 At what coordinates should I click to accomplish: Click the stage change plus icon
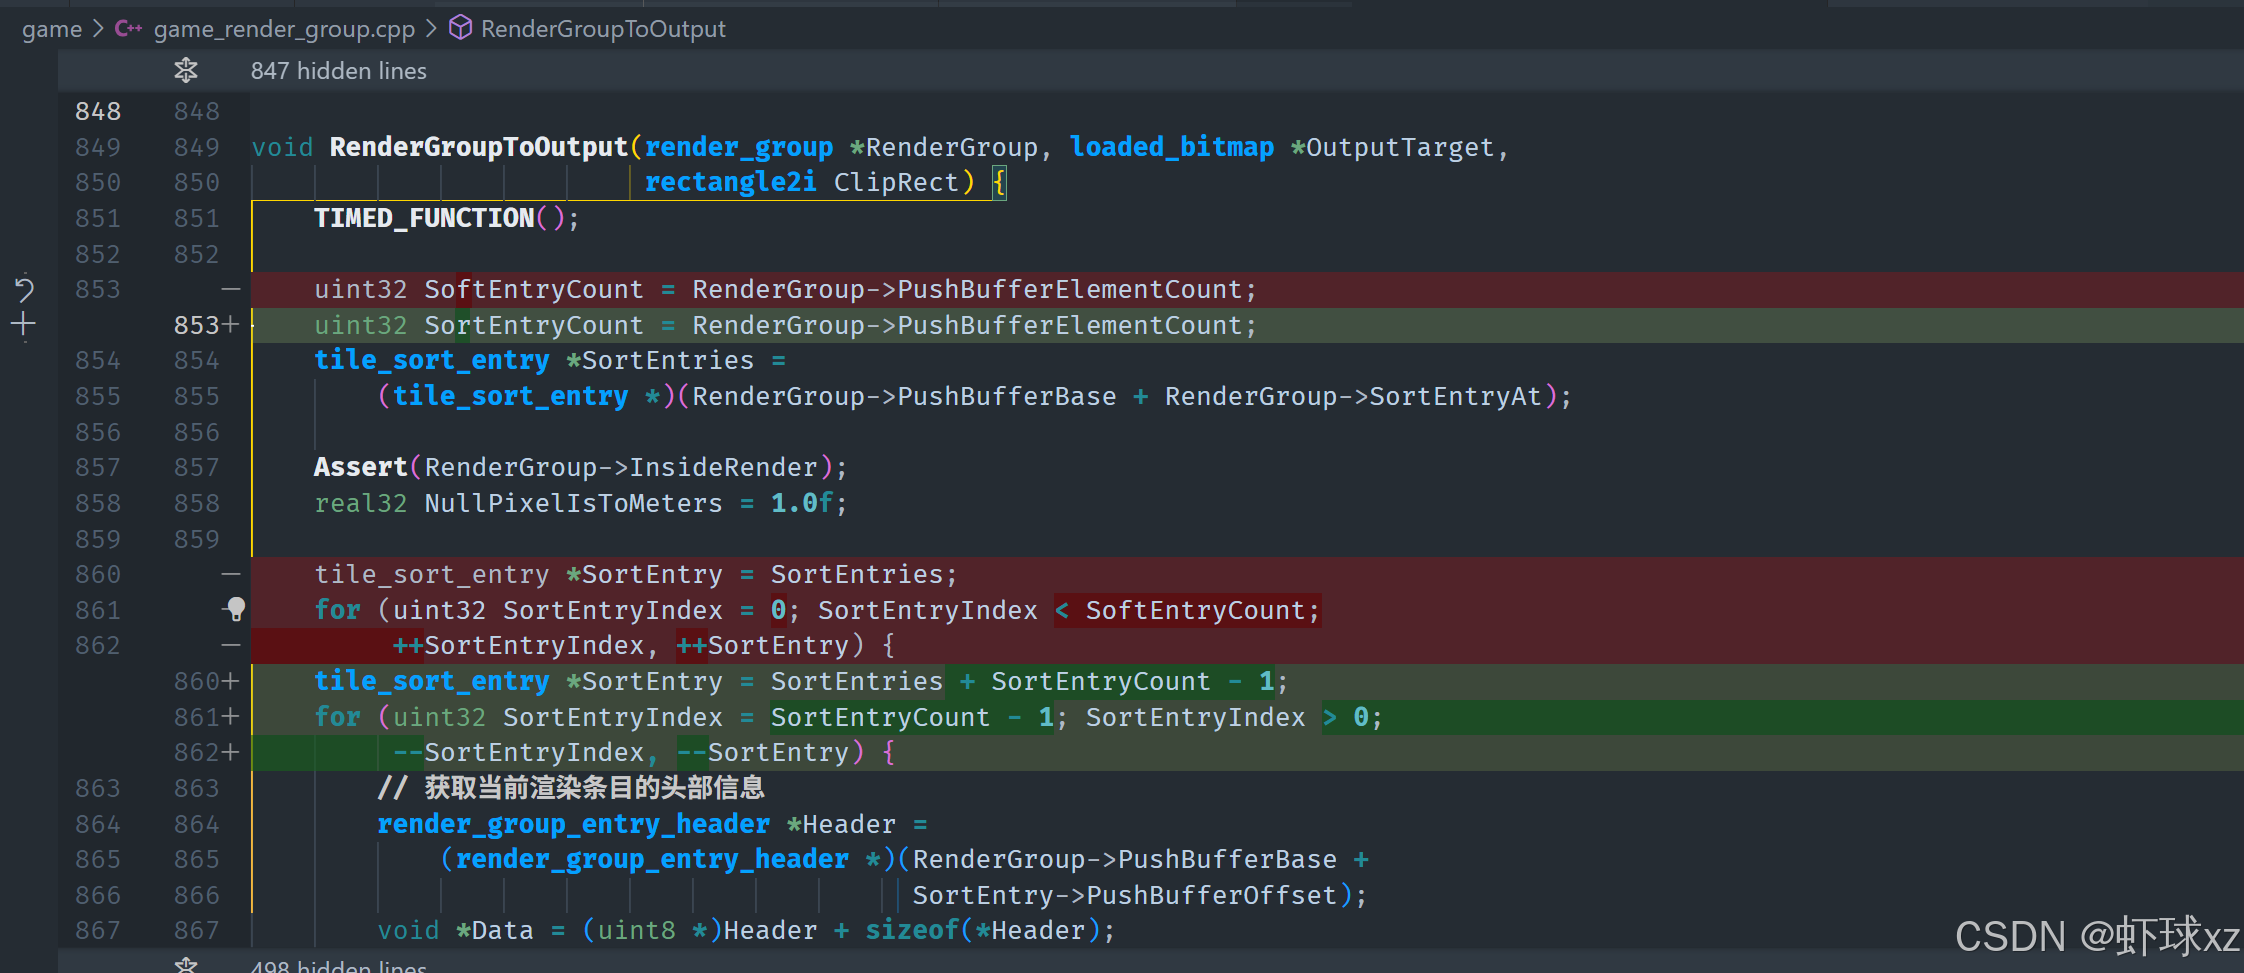(23, 324)
